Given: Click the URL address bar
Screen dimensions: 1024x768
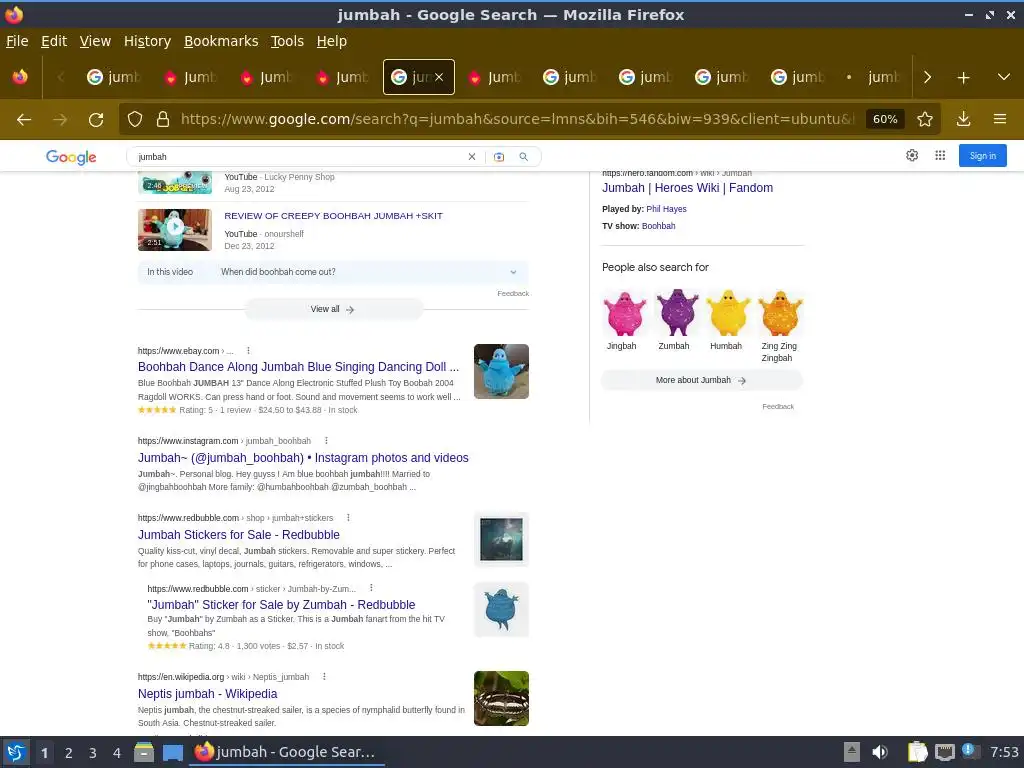Looking at the screenshot, I should 517,119.
